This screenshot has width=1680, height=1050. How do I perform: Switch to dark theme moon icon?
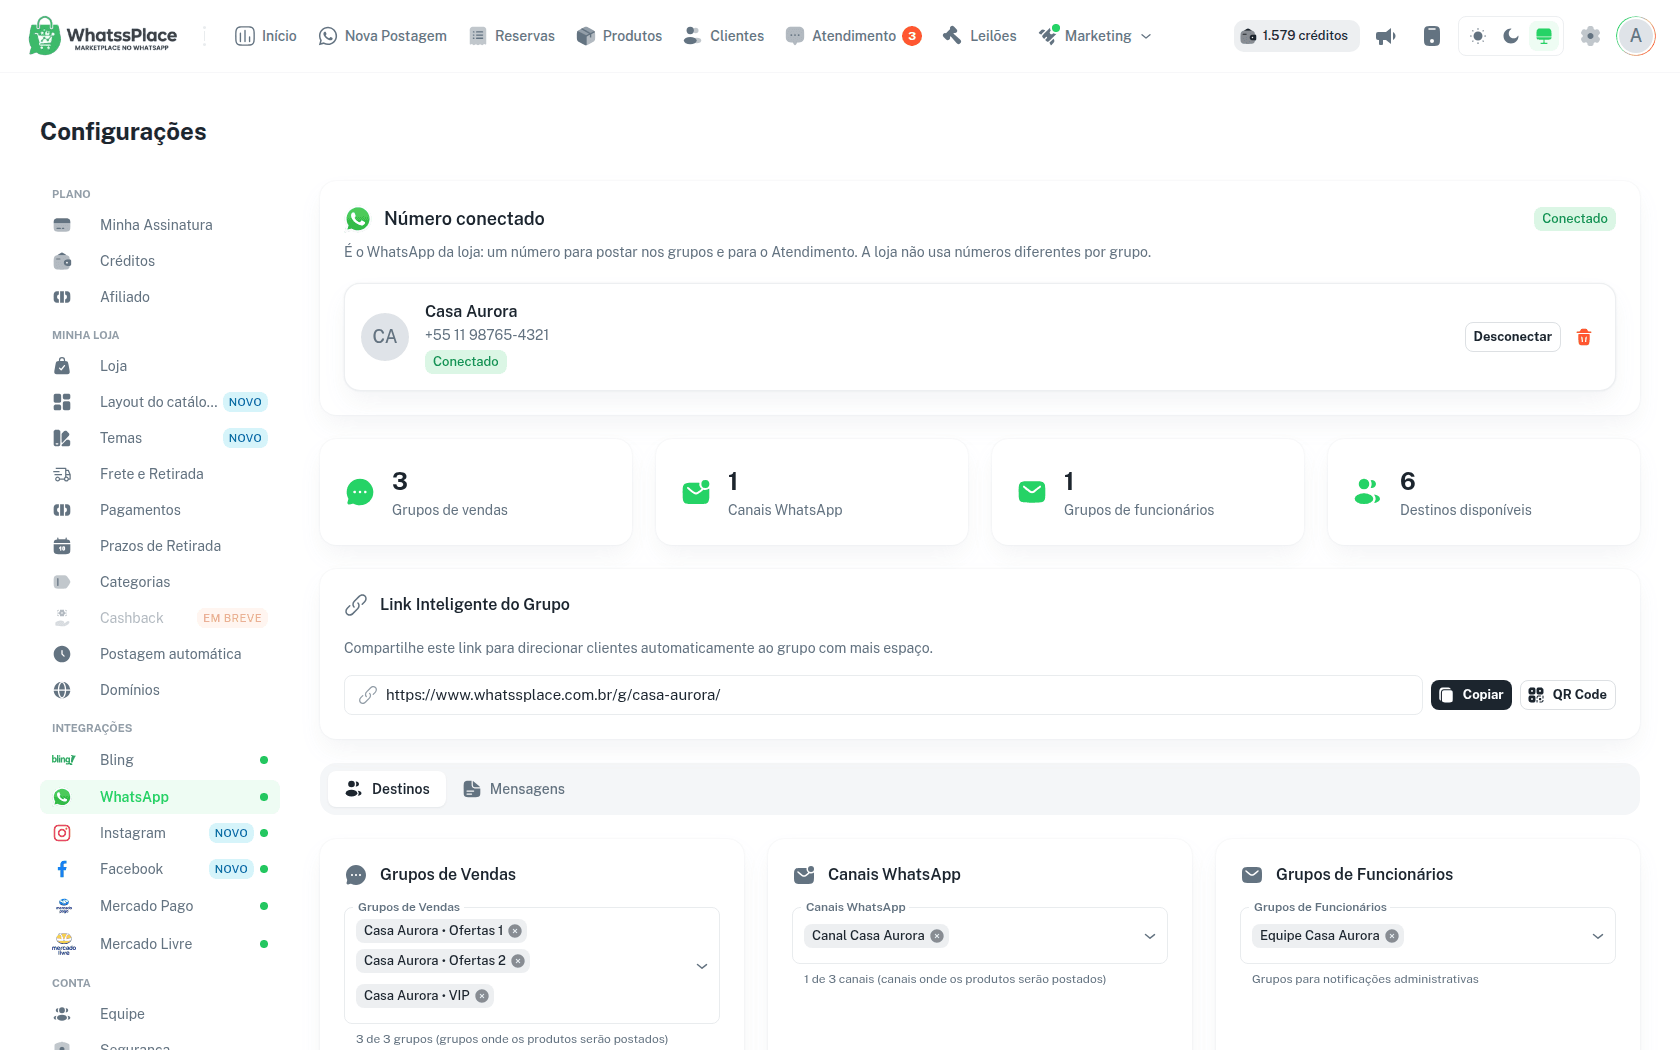pyautogui.click(x=1511, y=36)
